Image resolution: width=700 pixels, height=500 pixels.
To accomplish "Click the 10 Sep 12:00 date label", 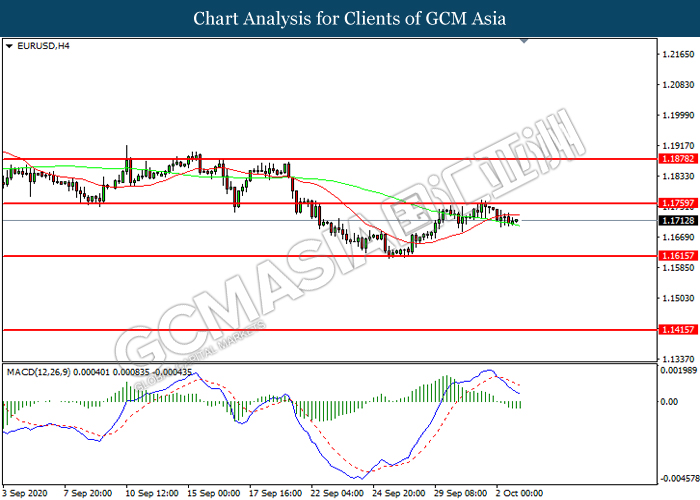I will [x=150, y=493].
